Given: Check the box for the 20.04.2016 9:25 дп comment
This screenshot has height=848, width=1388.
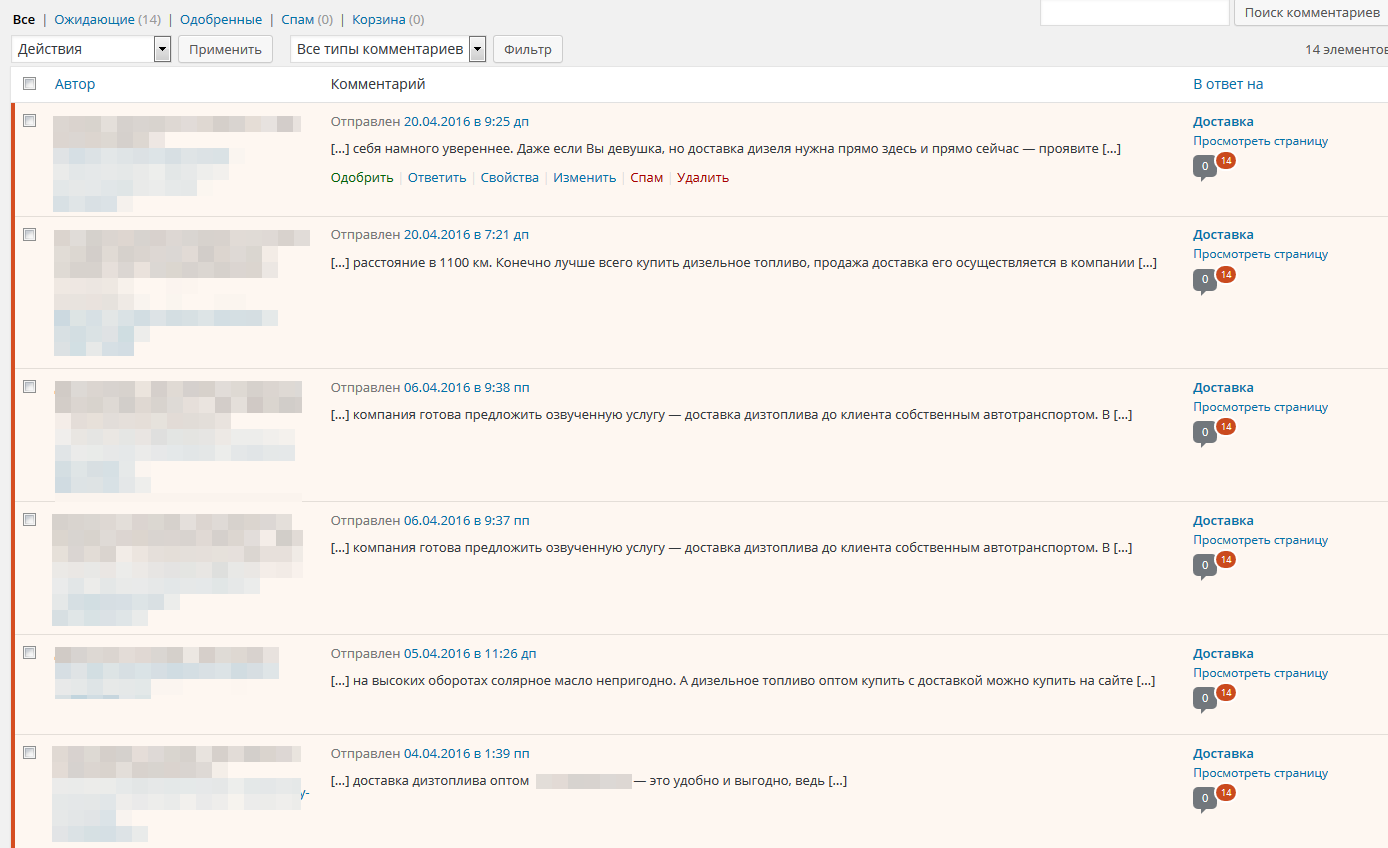Looking at the screenshot, I should coord(30,121).
